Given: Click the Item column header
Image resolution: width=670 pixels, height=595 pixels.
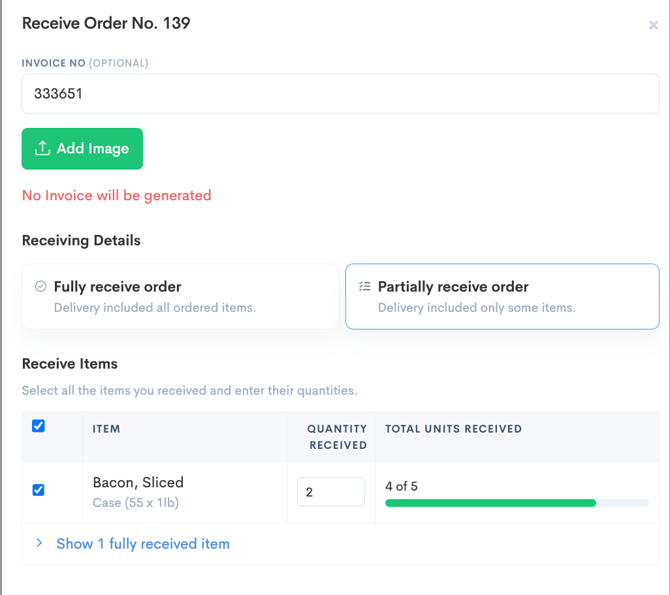Looking at the screenshot, I should tap(106, 429).
